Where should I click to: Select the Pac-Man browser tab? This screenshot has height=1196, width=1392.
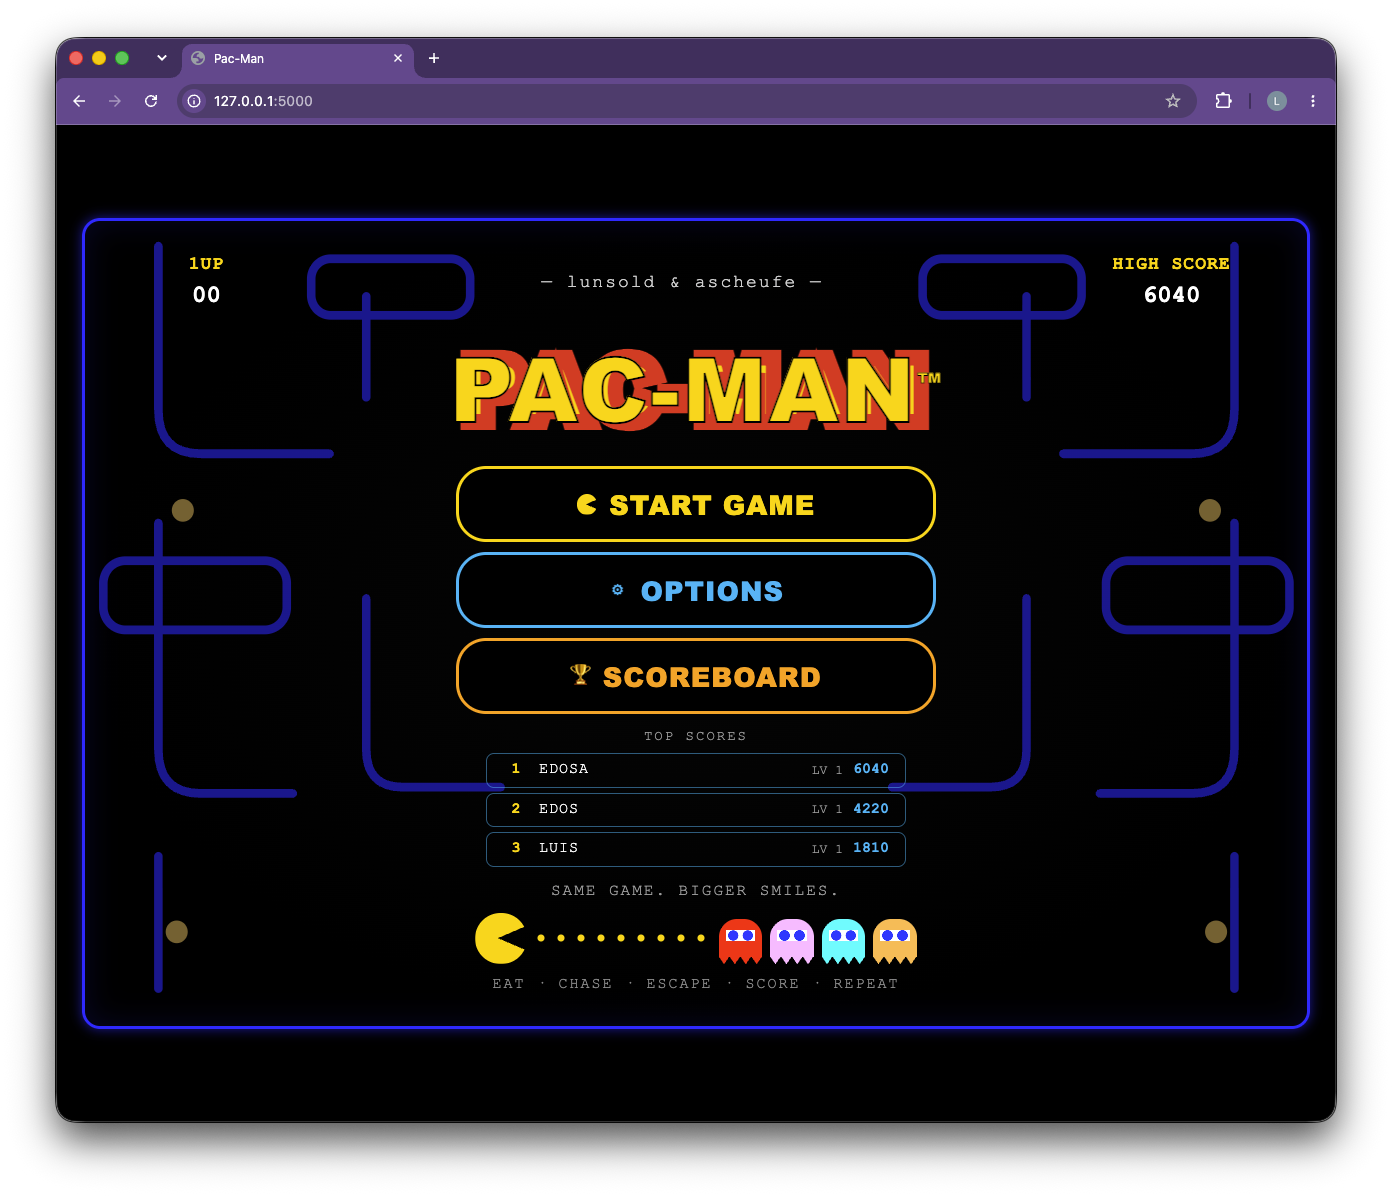[298, 59]
